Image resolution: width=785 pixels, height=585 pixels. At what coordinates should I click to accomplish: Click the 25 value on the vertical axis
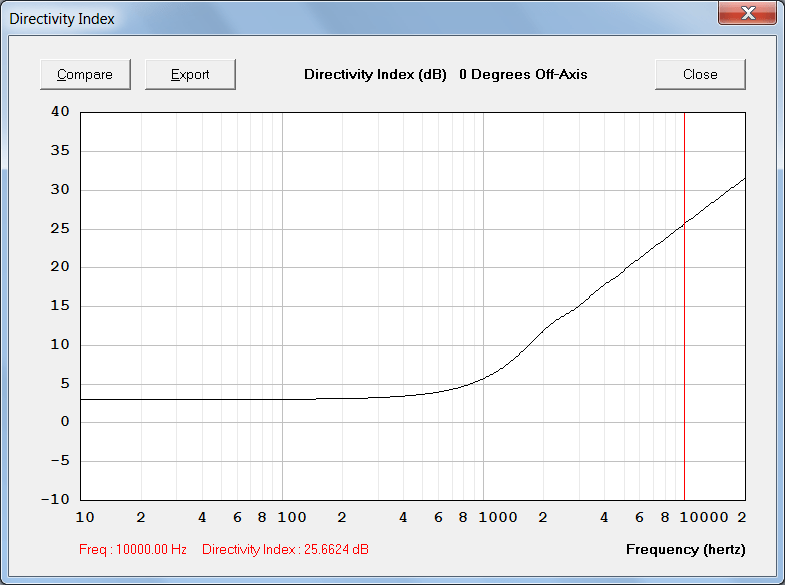tap(60, 228)
